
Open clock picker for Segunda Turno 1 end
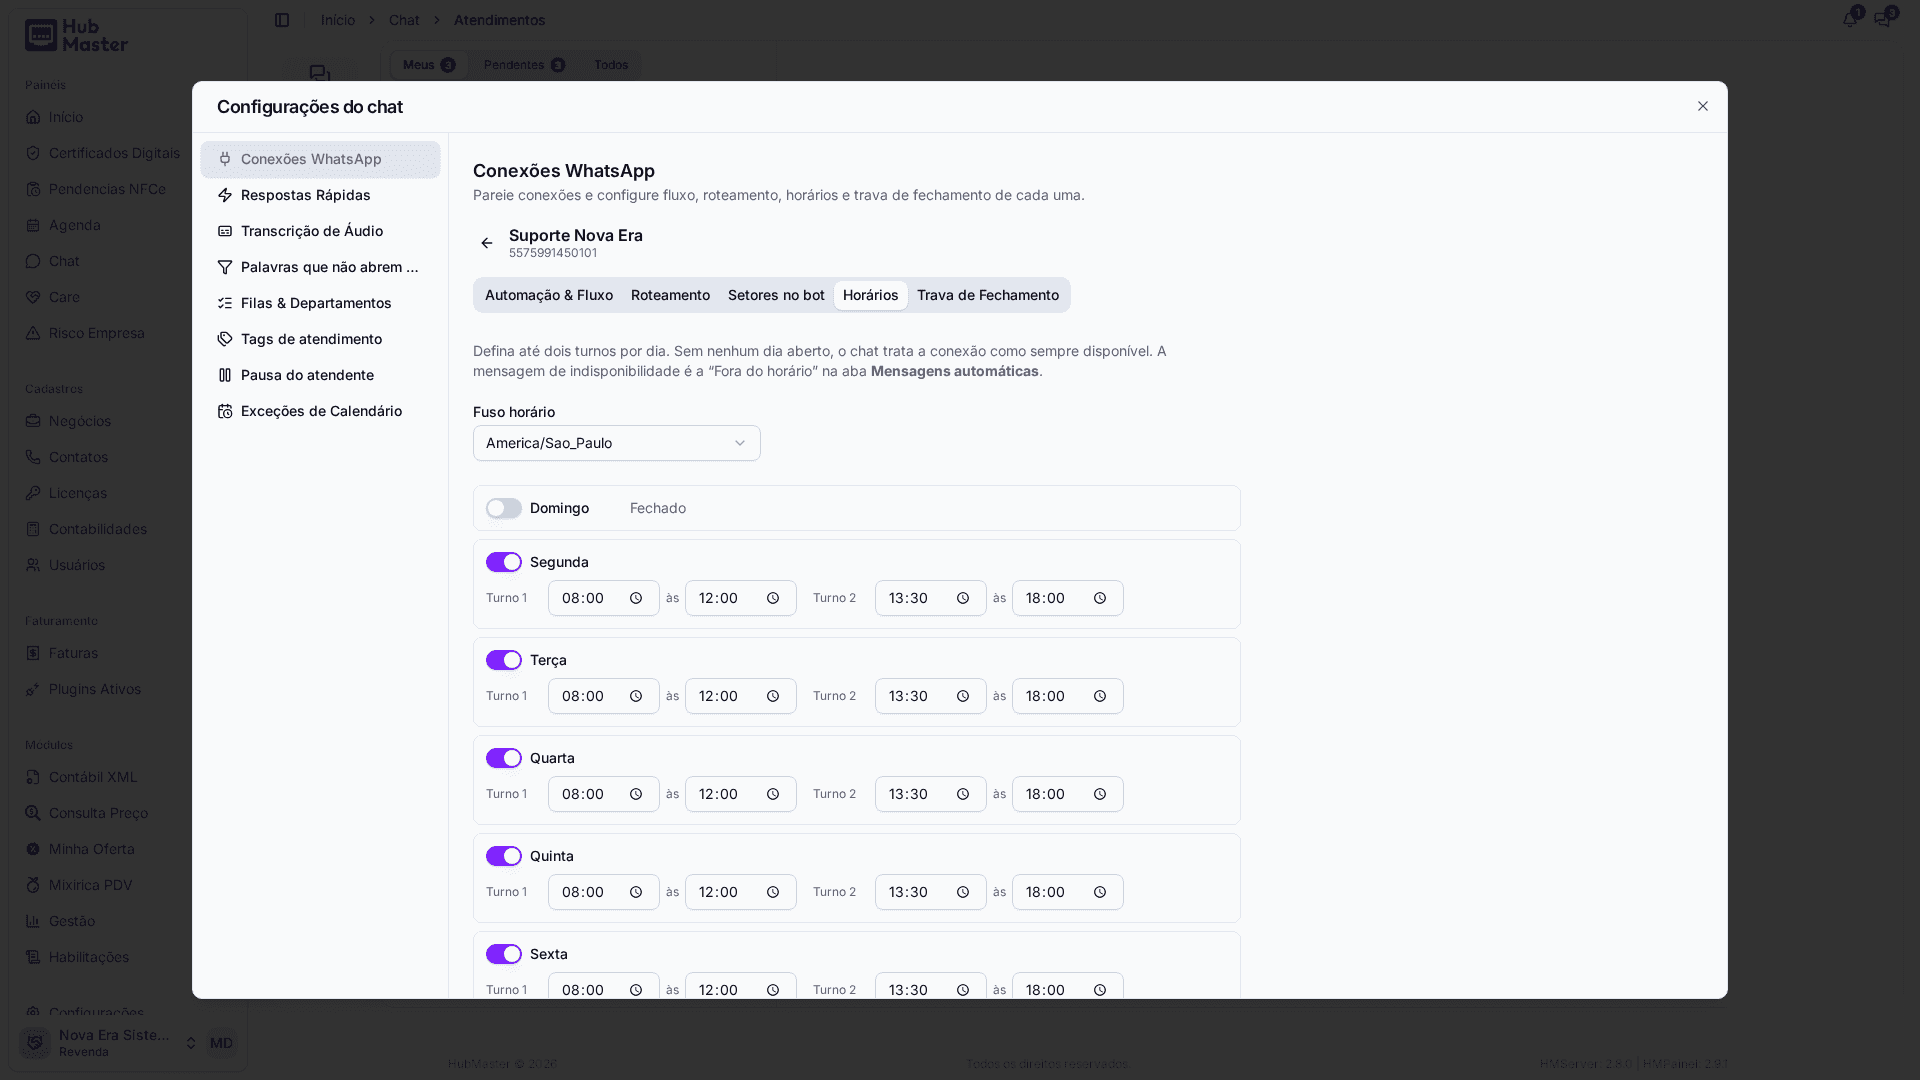point(773,598)
